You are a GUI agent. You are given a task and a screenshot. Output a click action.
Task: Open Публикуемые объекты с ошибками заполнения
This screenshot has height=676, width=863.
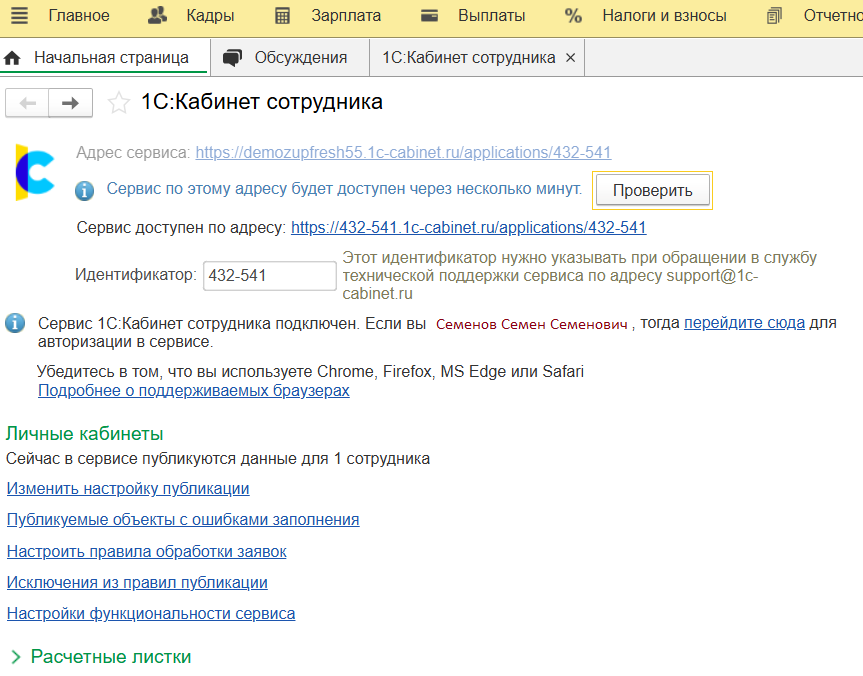pos(183,520)
